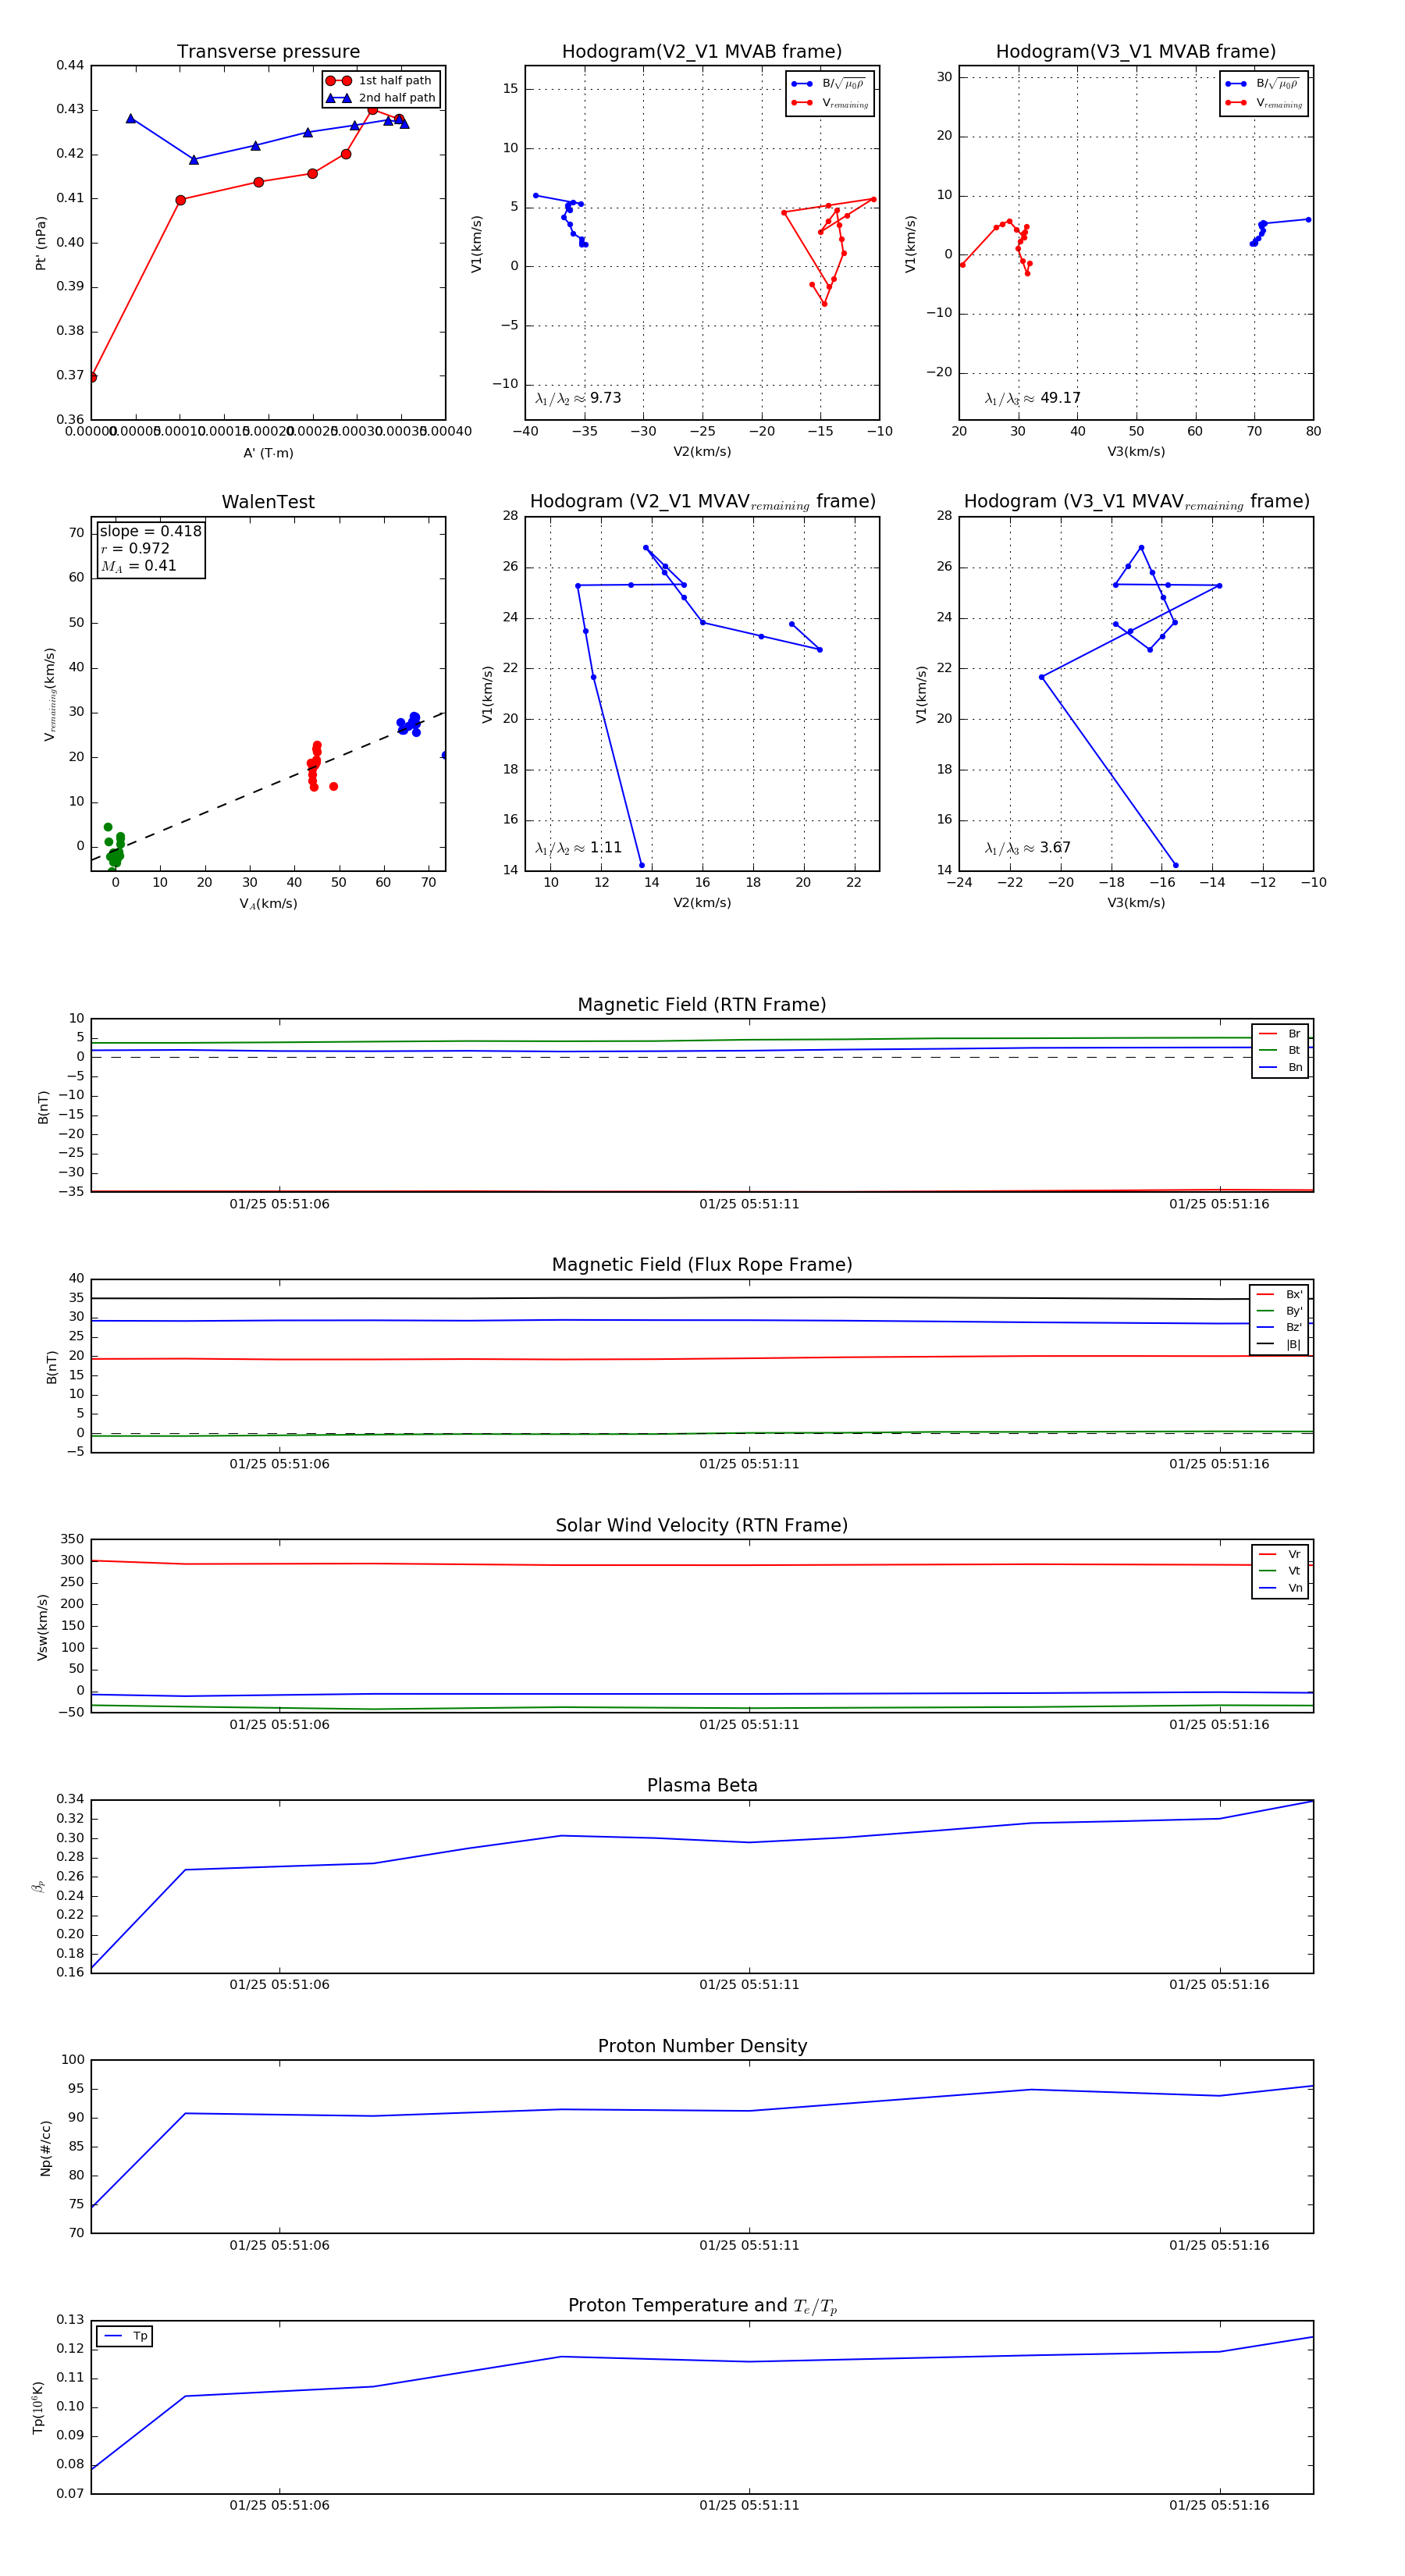The image size is (1405, 2576).
Task: Click the 'Np(#/cc)' axis label
Action: point(45,2147)
